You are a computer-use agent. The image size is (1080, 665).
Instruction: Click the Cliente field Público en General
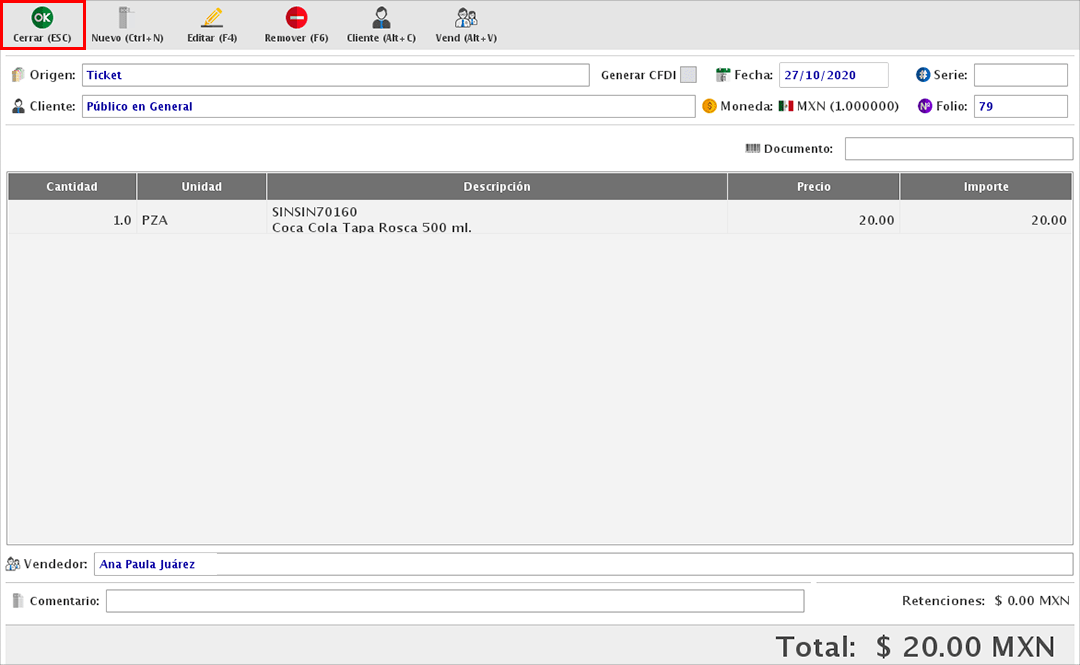click(x=388, y=106)
